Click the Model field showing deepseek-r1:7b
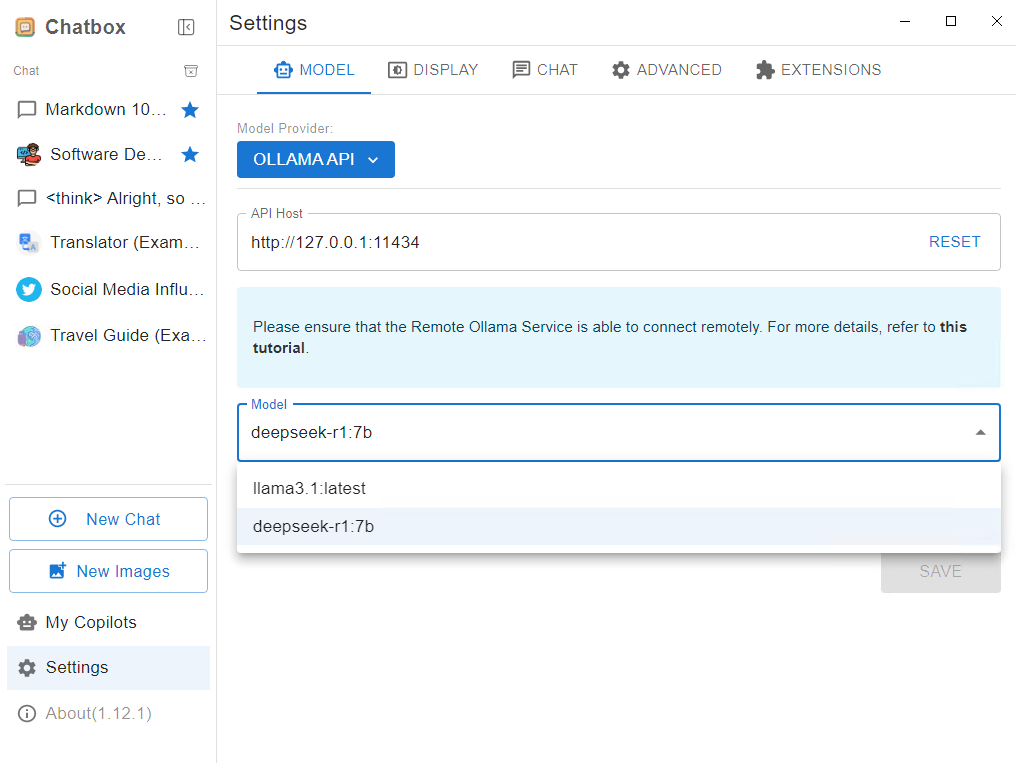This screenshot has width=1016, height=763. 619,433
